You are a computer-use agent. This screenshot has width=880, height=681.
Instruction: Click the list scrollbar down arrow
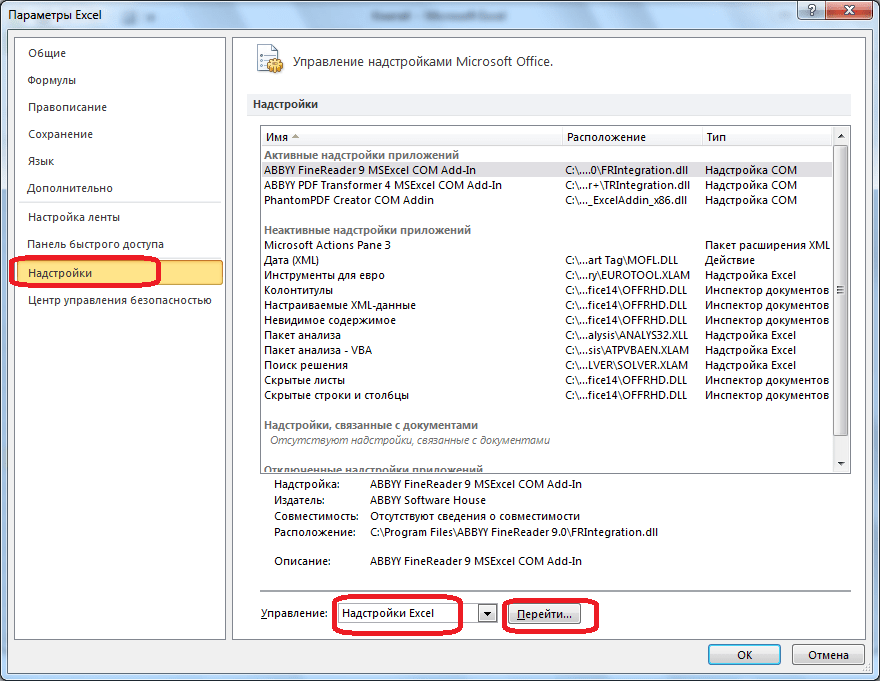point(841,464)
